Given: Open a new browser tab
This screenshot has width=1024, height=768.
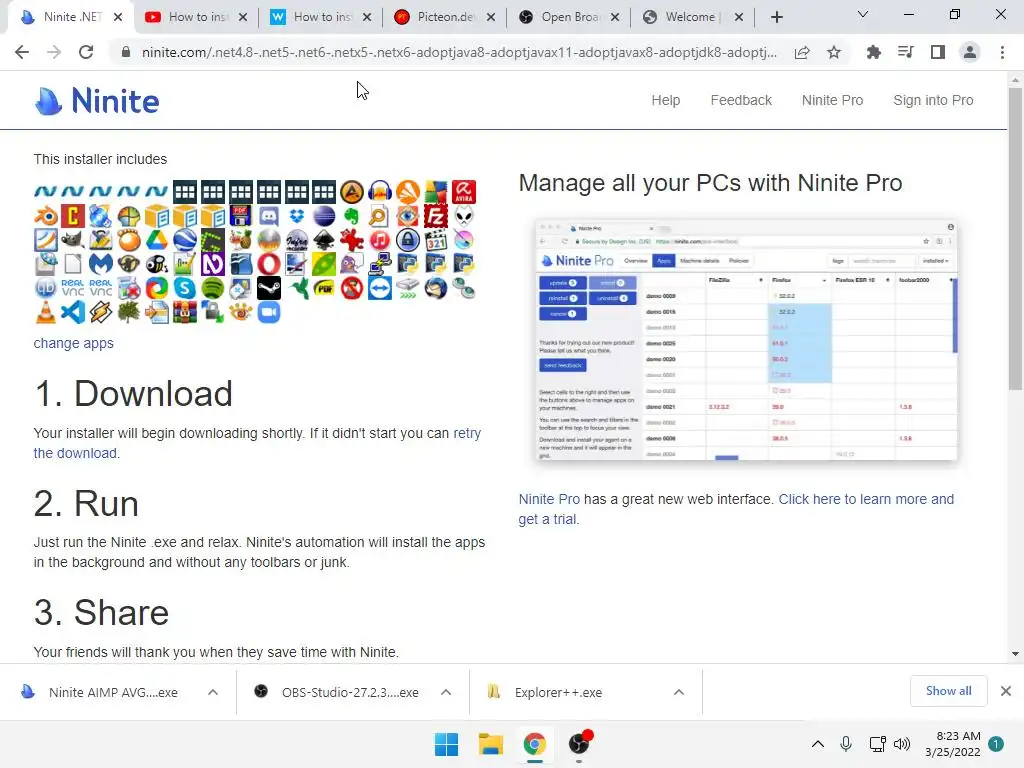Looking at the screenshot, I should (x=776, y=17).
